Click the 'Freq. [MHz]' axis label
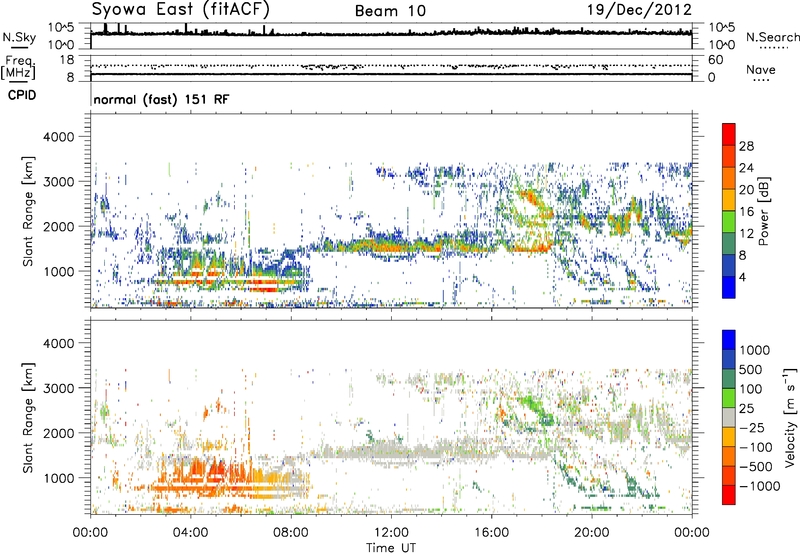Image resolution: width=800 pixels, height=554 pixels. tap(19, 67)
